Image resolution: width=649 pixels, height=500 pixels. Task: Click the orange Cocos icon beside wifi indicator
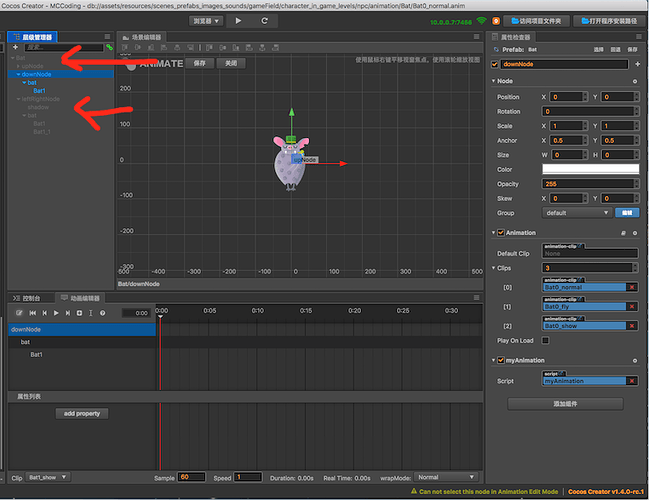pyautogui.click(x=496, y=21)
